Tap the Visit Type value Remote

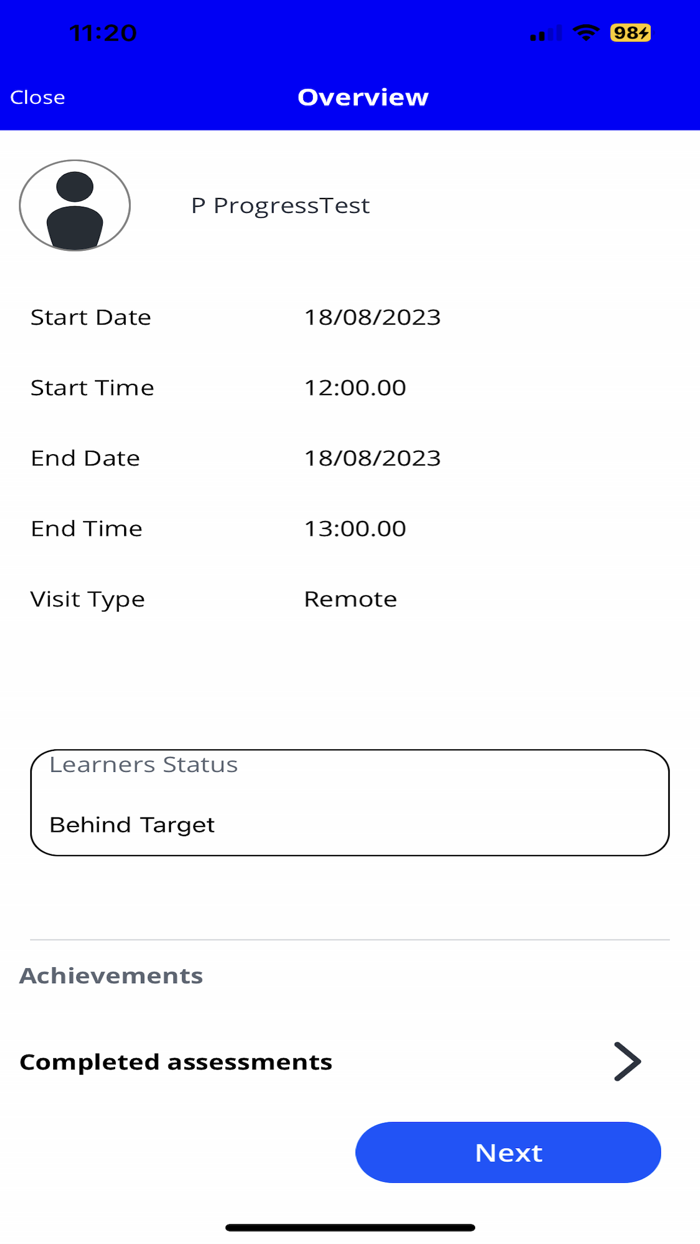tap(351, 599)
